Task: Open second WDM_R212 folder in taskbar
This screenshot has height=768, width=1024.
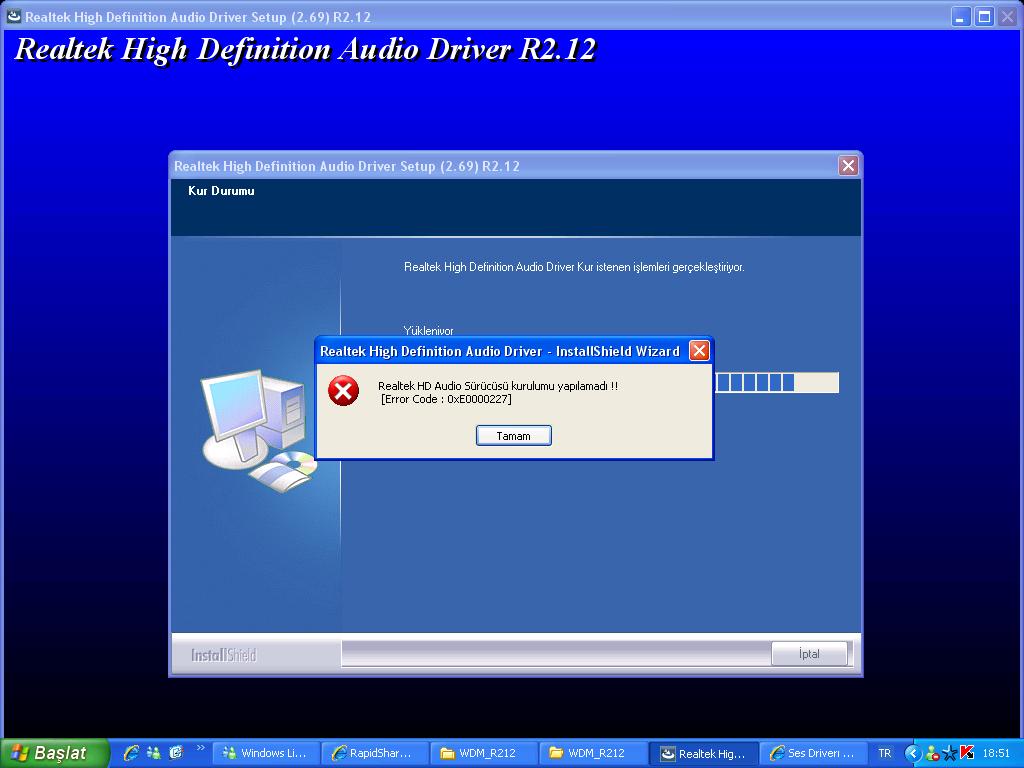Action: [593, 753]
